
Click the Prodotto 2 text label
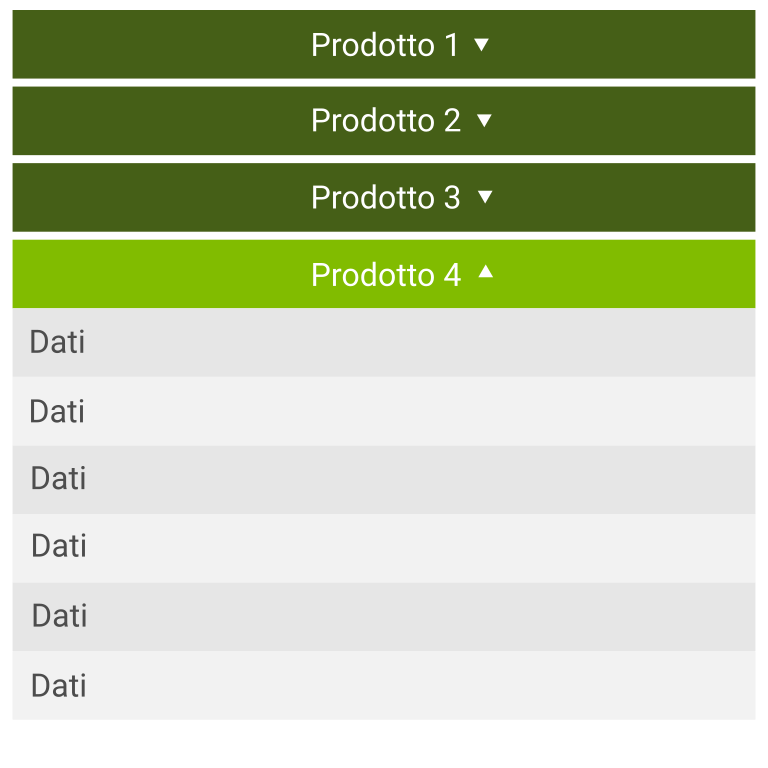(x=386, y=120)
